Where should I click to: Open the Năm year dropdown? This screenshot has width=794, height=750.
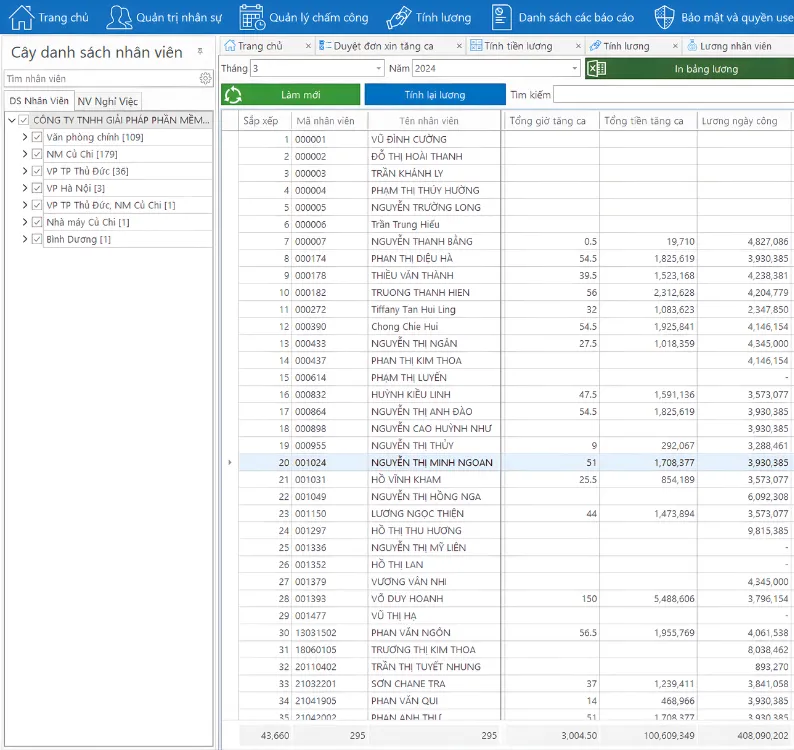click(574, 68)
